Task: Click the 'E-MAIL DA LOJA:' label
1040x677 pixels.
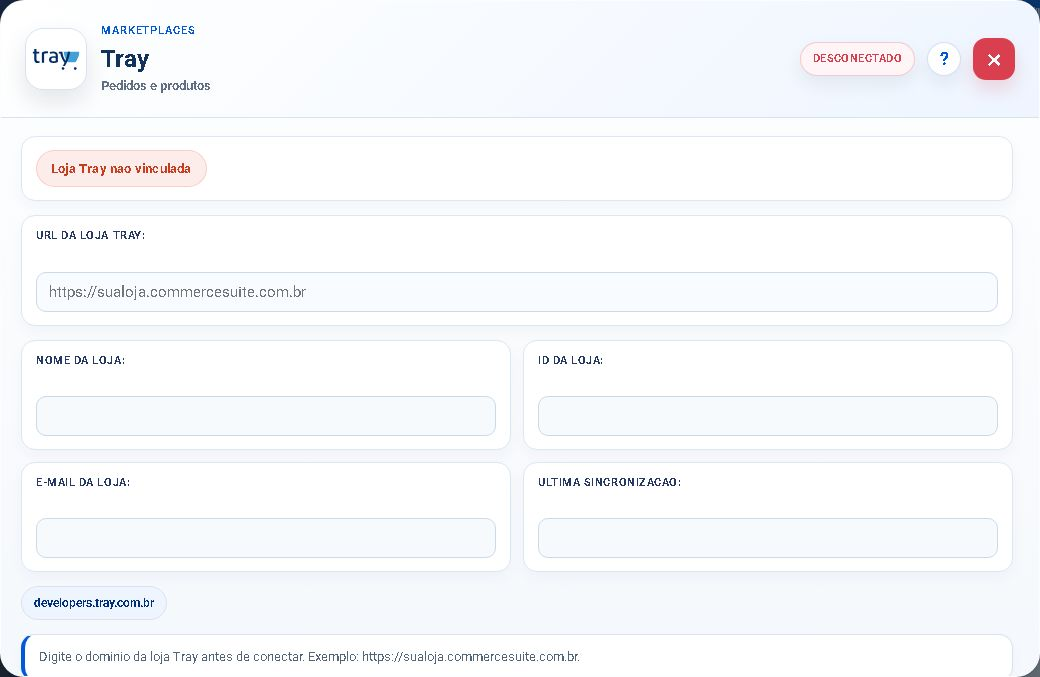Action: (83, 482)
